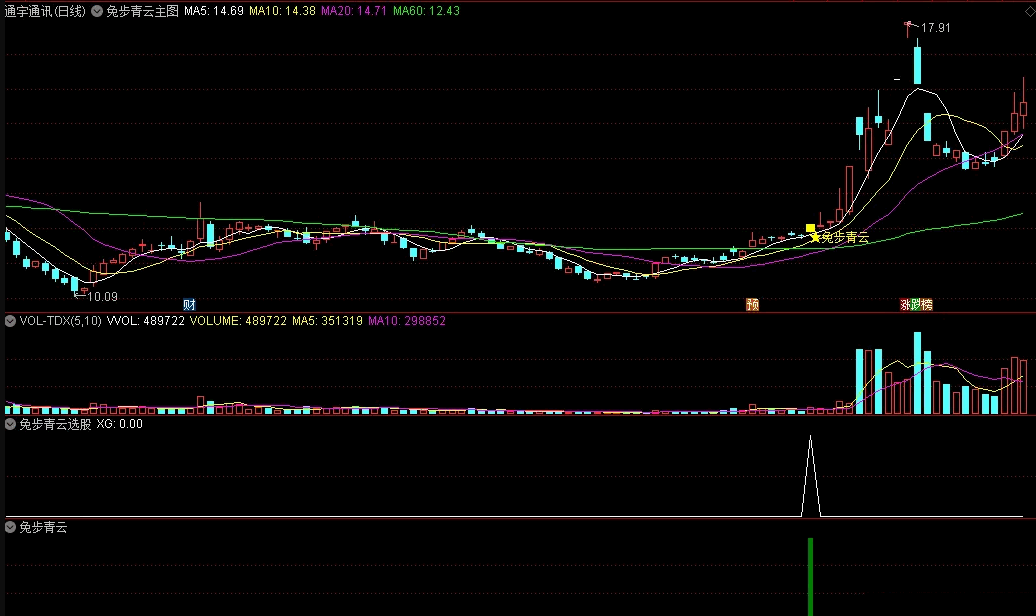Open the 兔步青云主图 indicator menu circle icon
The width and height of the screenshot is (1036, 616).
click(x=97, y=11)
